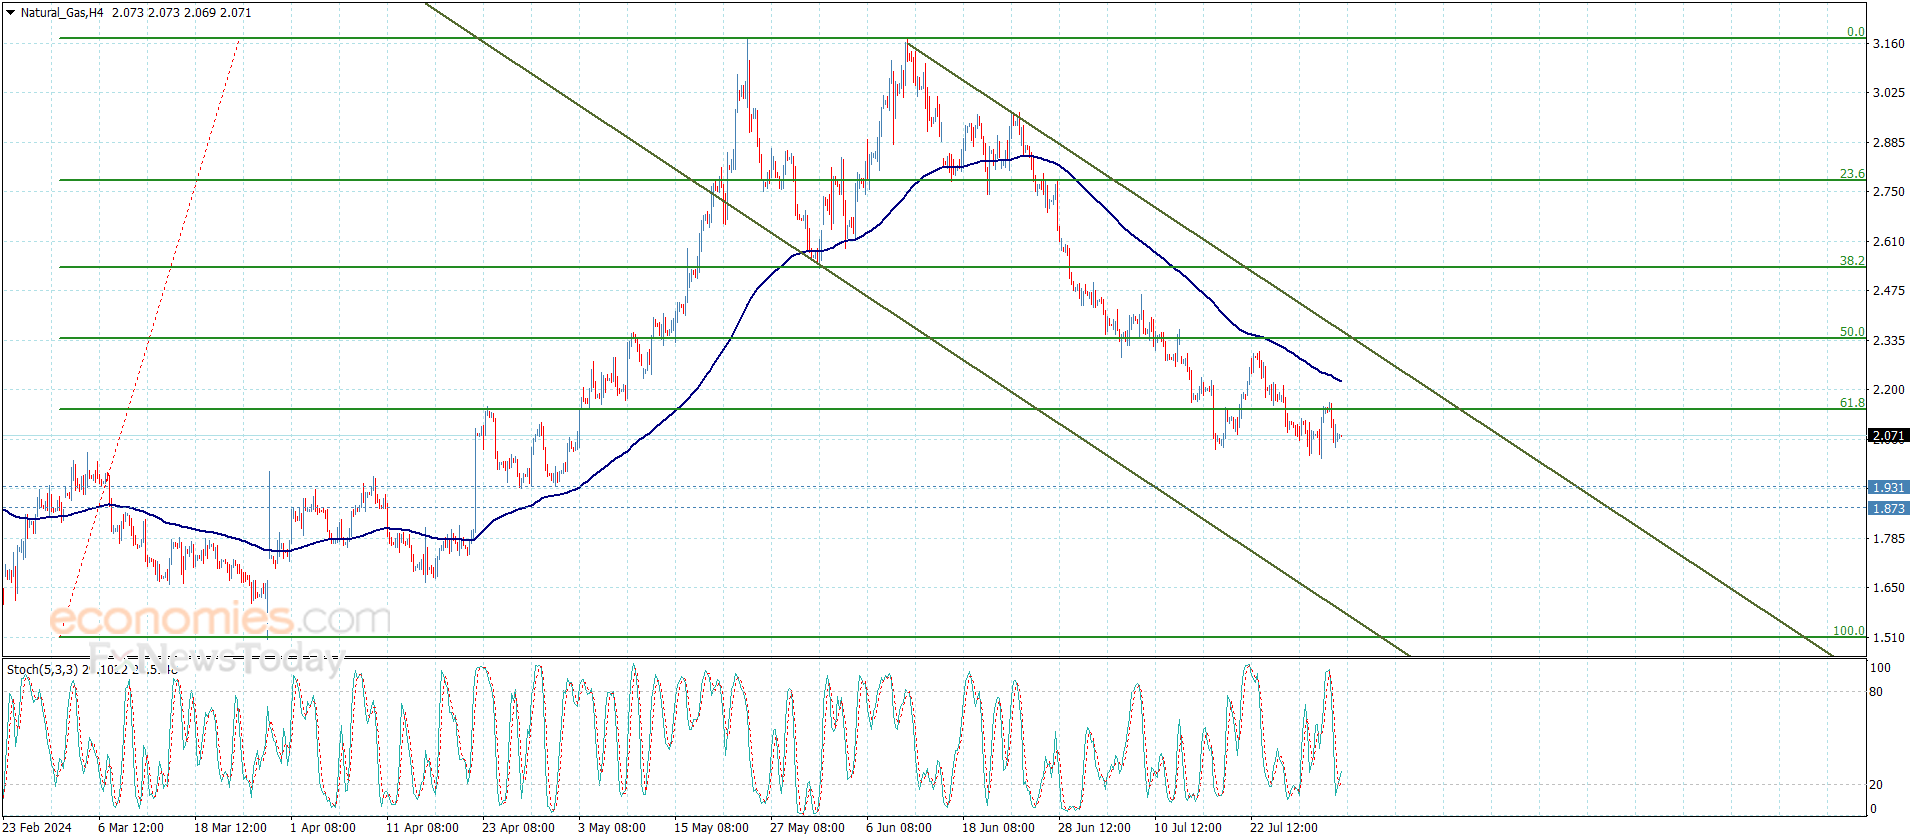The width and height of the screenshot is (1916, 840).
Task: Click the 3.160 price axis label
Action: (1888, 44)
